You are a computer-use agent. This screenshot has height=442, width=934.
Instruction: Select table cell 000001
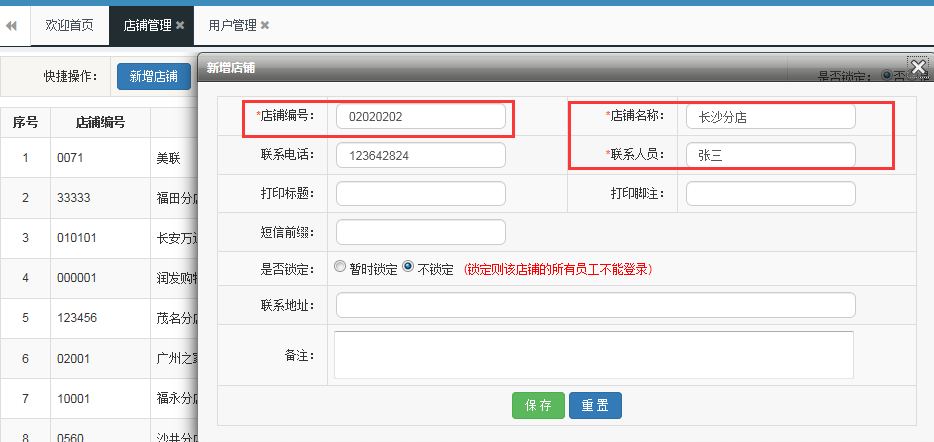(100, 278)
